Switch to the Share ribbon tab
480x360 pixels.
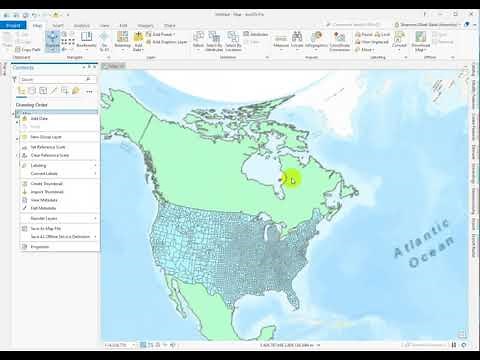click(169, 26)
